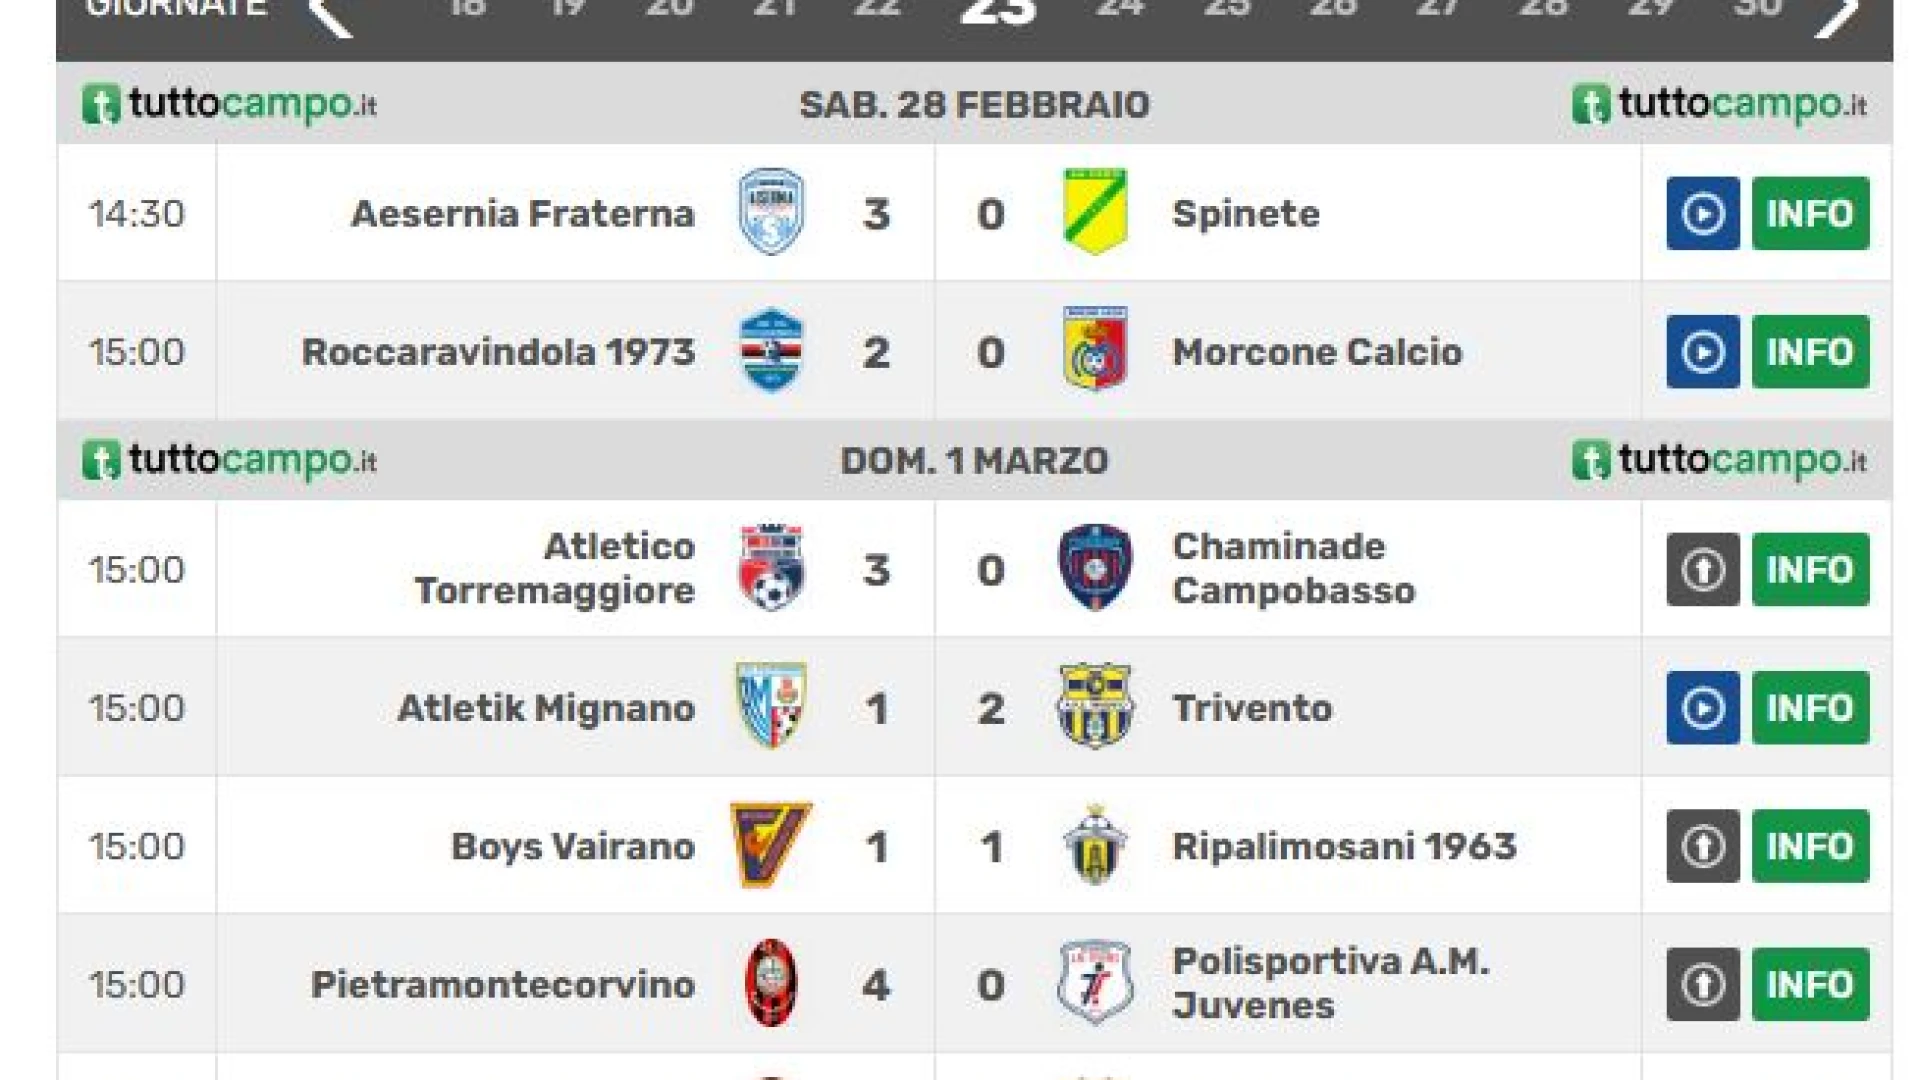Click the tuttocampo.it logo beside Dom. 1 Marzo
The image size is (1920, 1080).
(230, 461)
